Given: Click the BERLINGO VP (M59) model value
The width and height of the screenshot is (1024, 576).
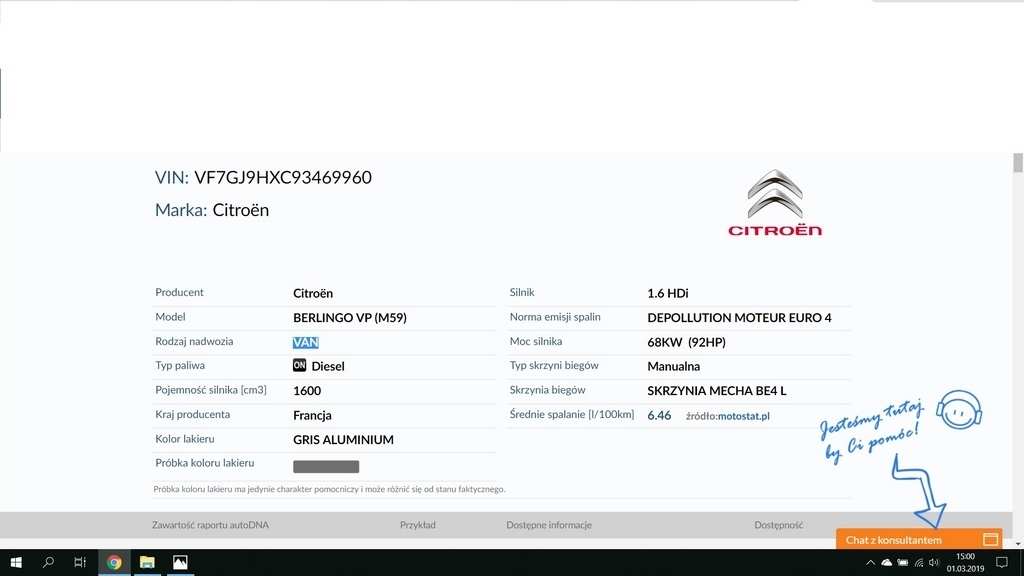Looking at the screenshot, I should (x=349, y=318).
